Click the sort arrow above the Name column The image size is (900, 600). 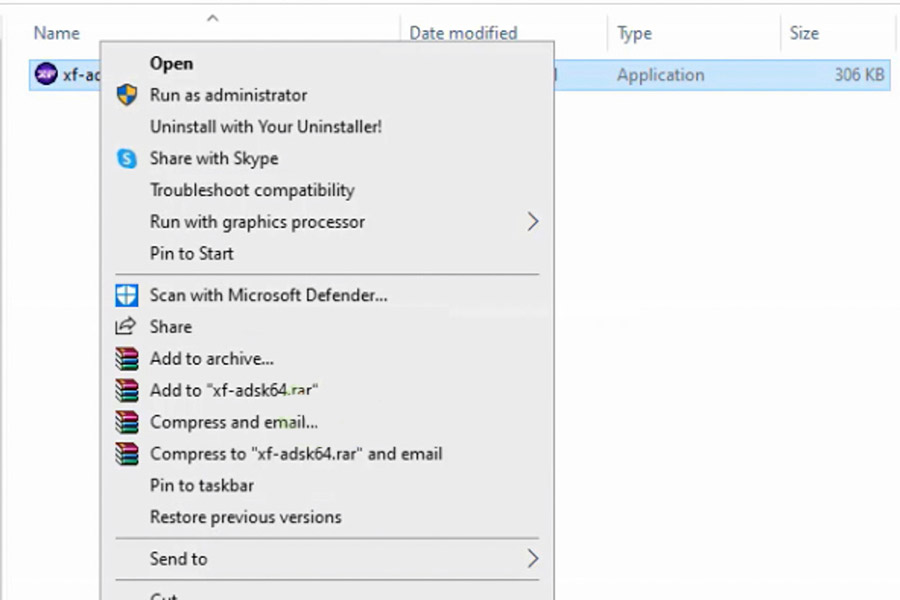coord(212,18)
